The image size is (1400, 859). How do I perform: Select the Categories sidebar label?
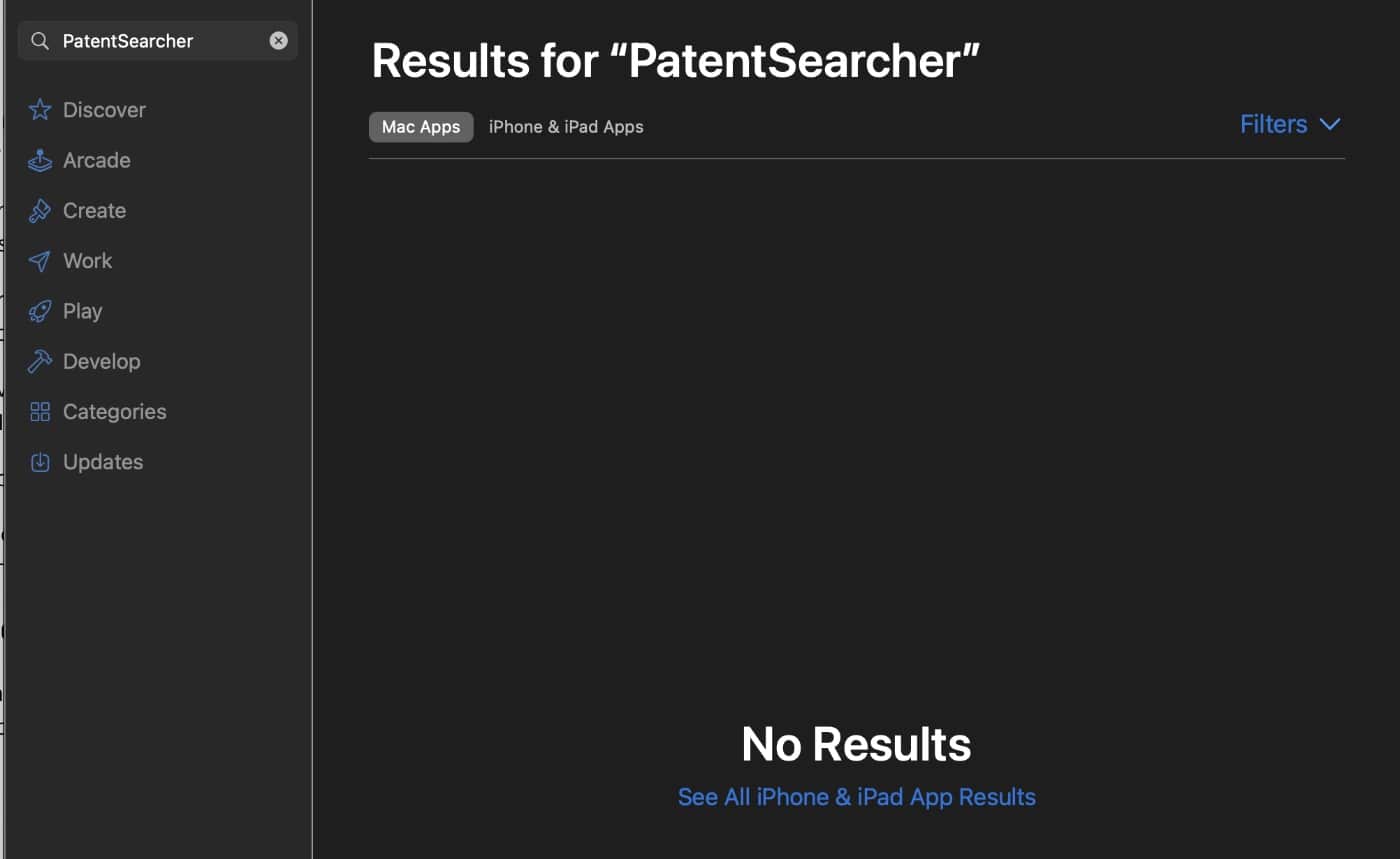pos(114,412)
